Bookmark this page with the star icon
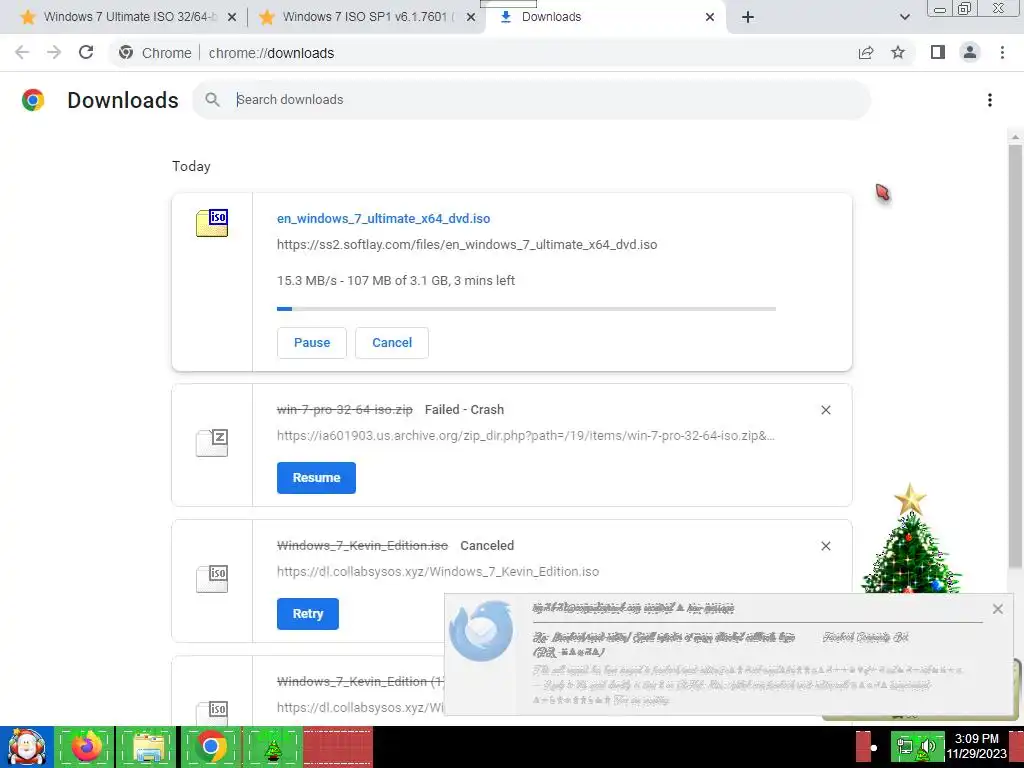 pyautogui.click(x=898, y=52)
